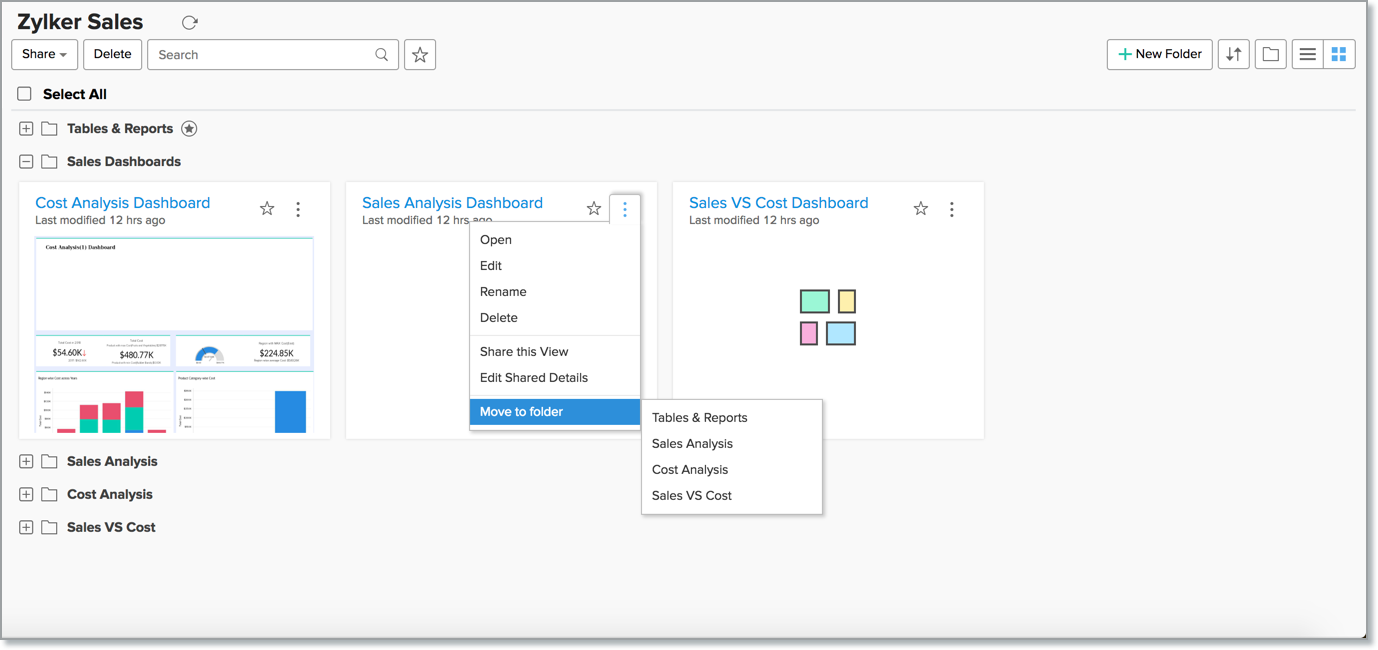Open the Share dropdown menu

tap(44, 55)
